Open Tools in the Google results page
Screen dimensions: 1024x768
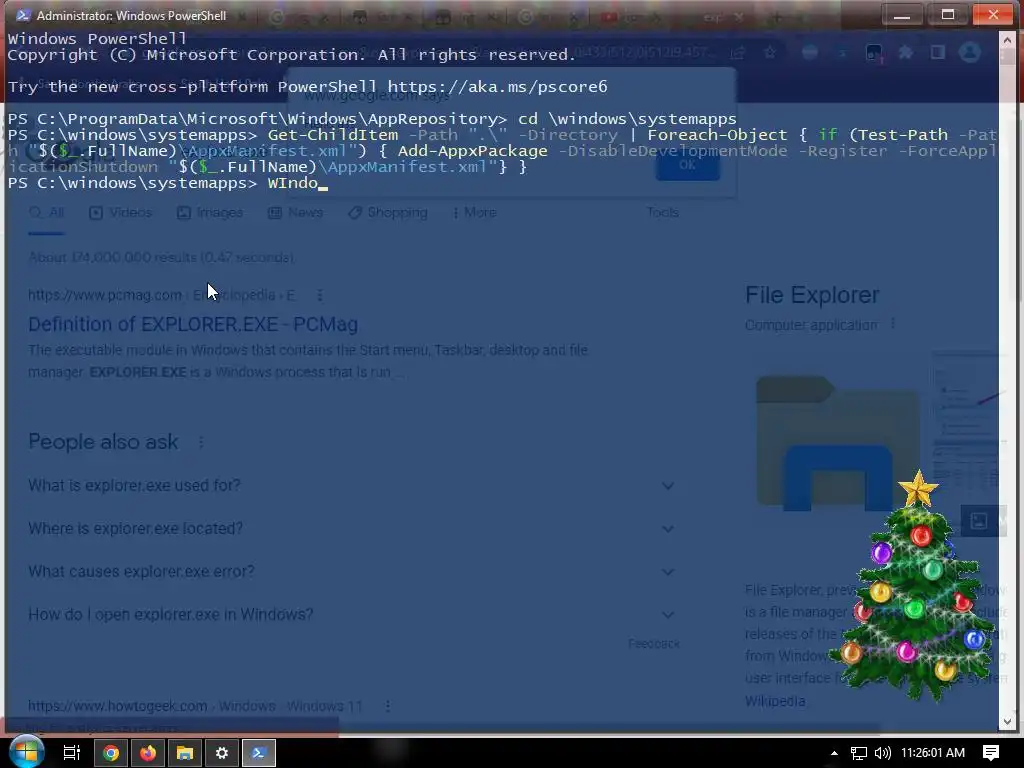coord(662,212)
